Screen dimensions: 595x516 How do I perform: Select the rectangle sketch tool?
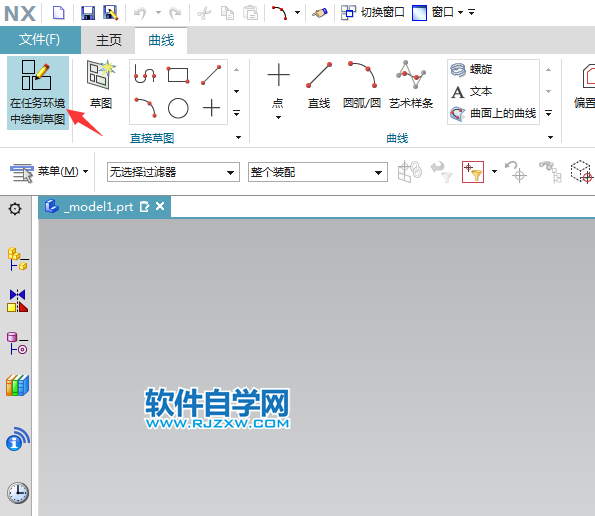coord(178,75)
